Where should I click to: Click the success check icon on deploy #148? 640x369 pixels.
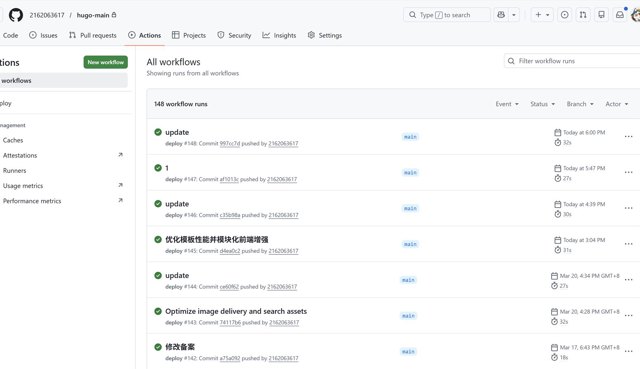click(158, 132)
